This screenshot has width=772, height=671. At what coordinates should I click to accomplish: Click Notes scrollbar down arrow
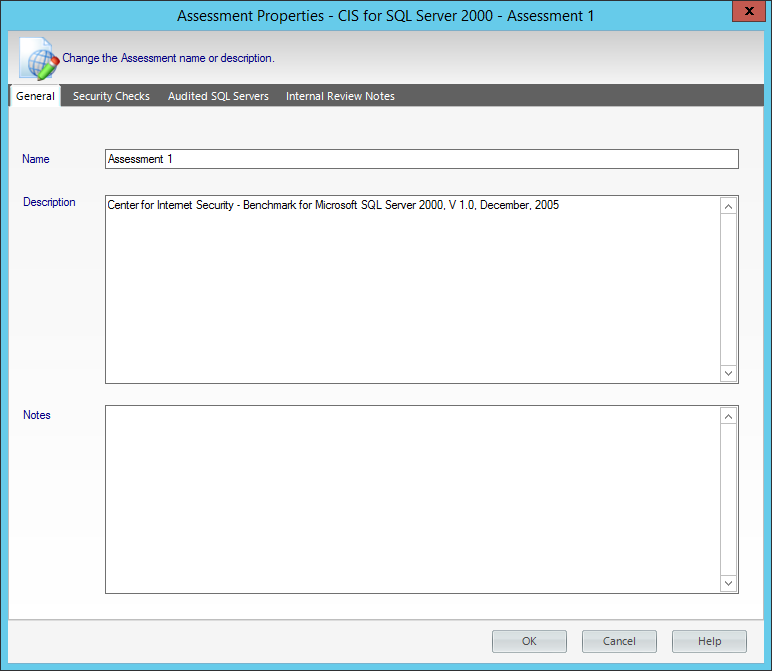[x=728, y=583]
